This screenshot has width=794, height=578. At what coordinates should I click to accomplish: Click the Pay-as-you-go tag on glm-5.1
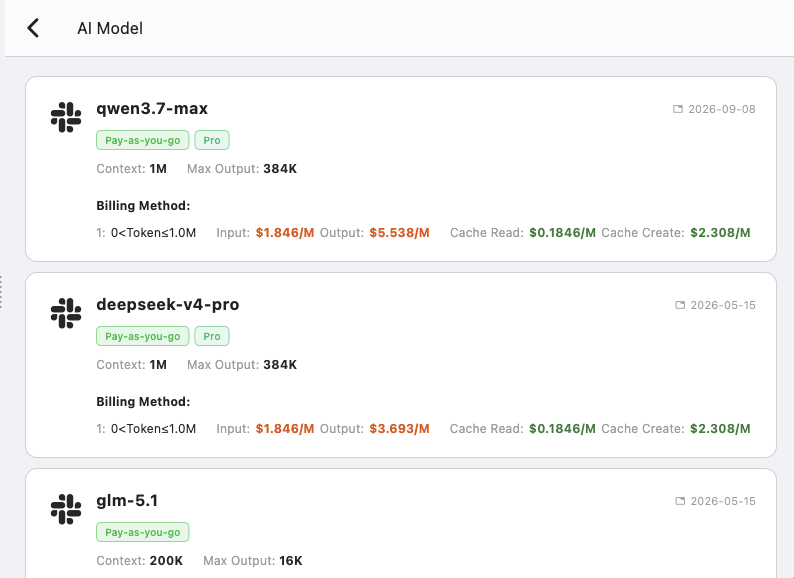point(143,532)
